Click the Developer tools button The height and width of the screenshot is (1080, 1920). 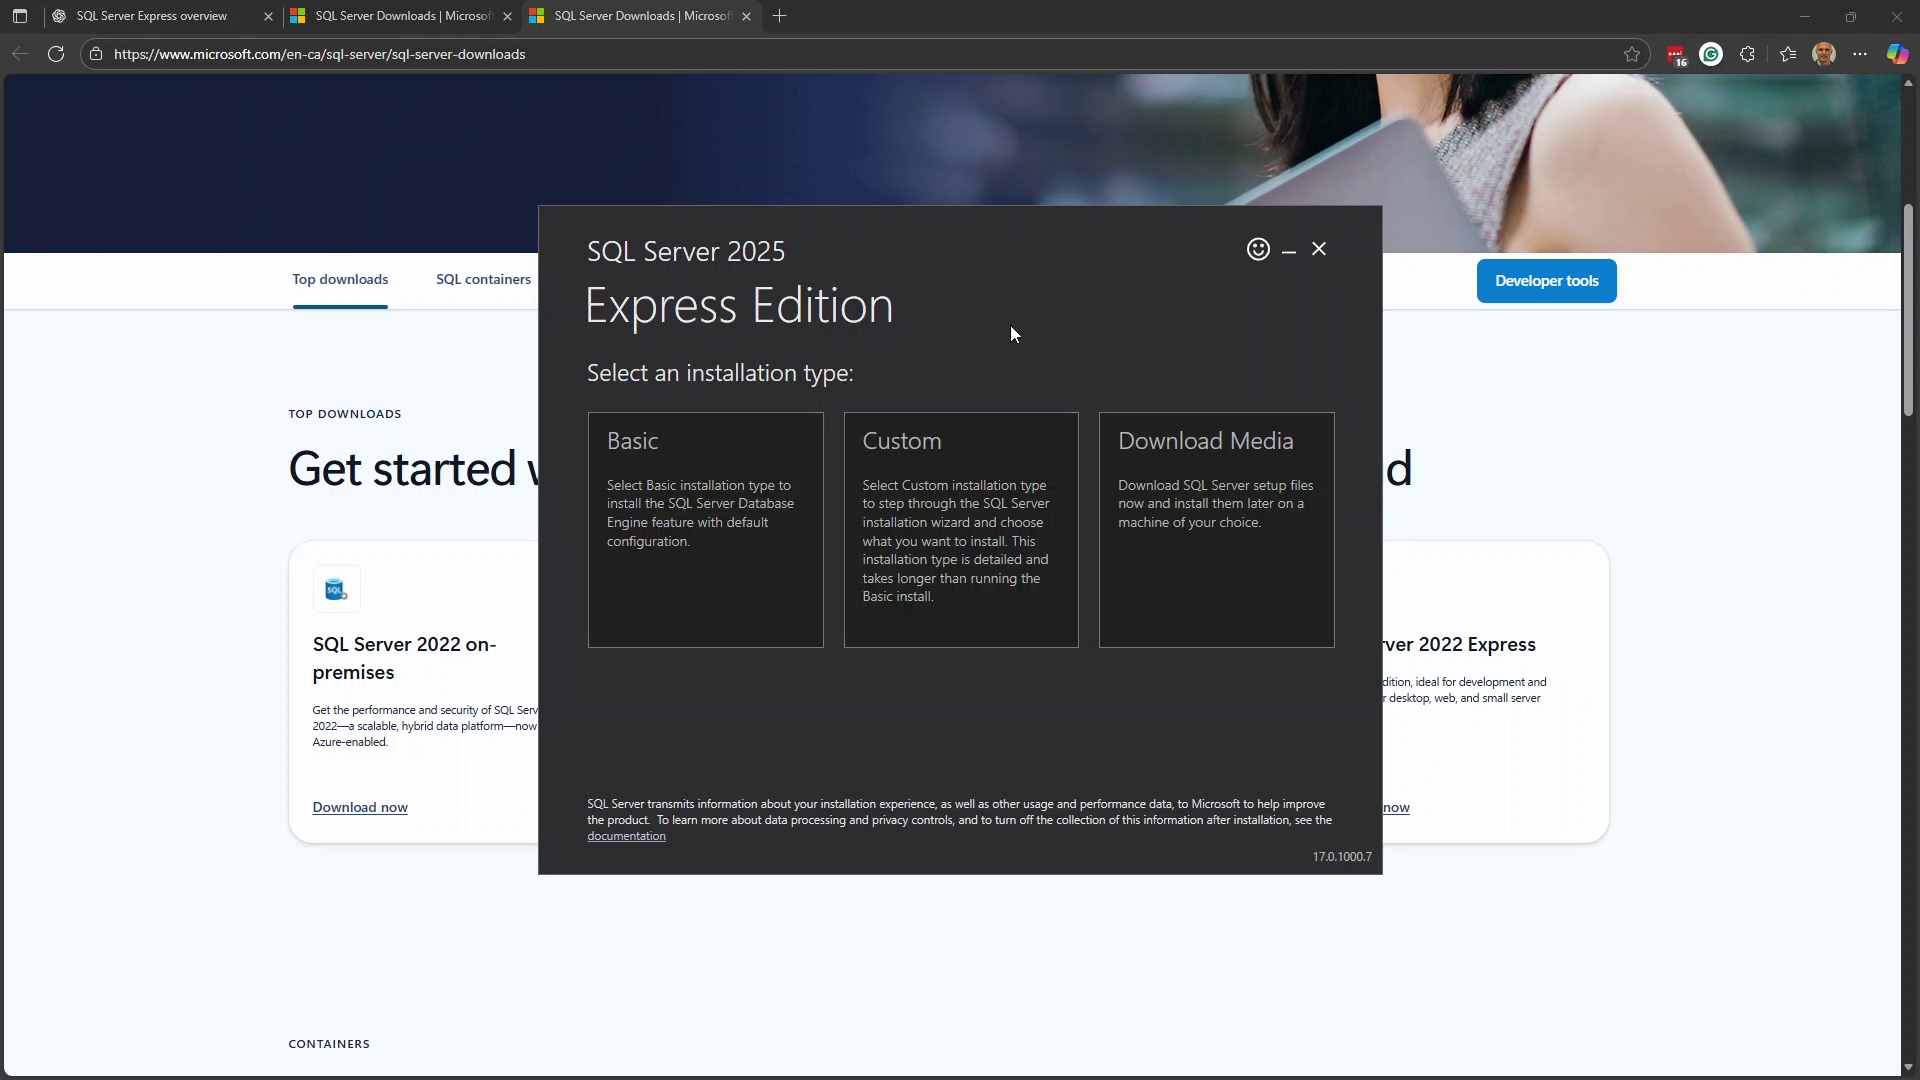point(1546,281)
